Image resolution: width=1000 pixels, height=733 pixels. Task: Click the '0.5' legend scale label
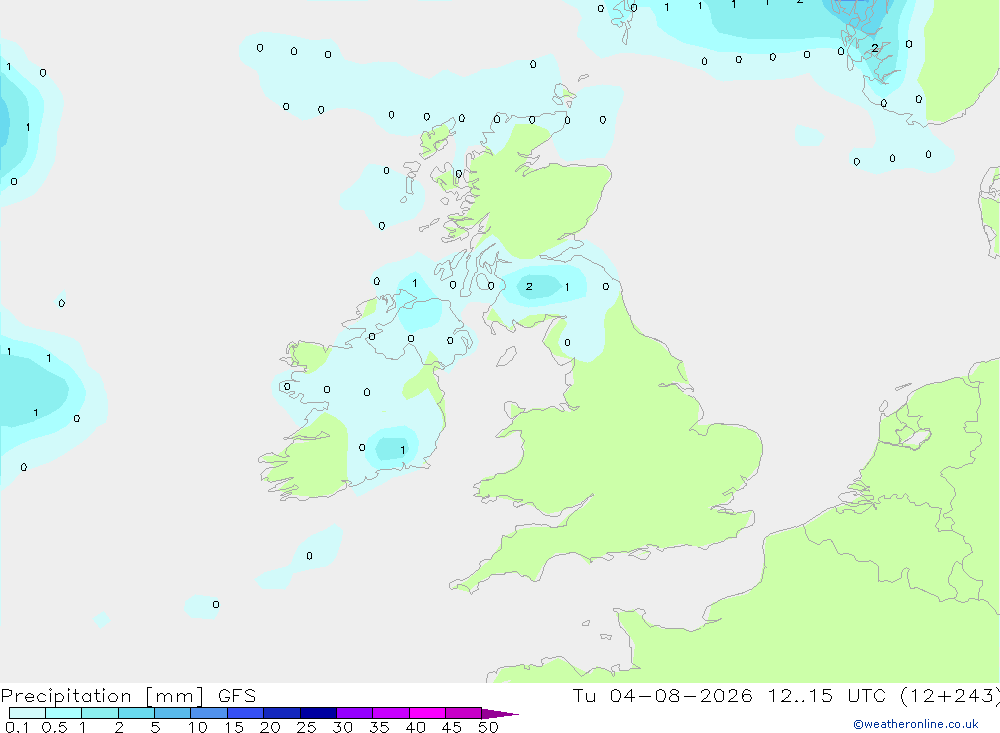(x=54, y=727)
